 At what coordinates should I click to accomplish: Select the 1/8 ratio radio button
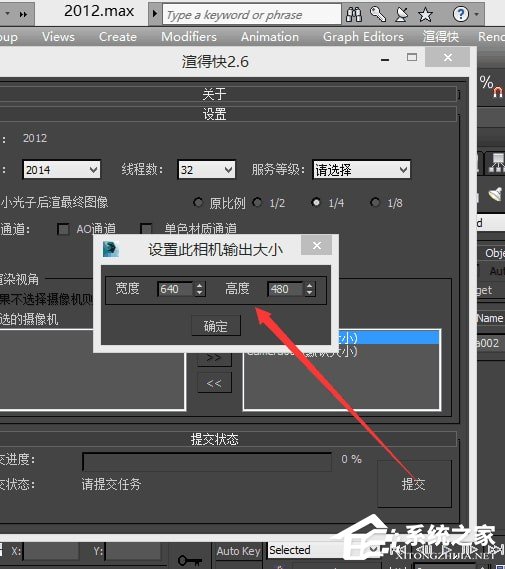tap(375, 202)
